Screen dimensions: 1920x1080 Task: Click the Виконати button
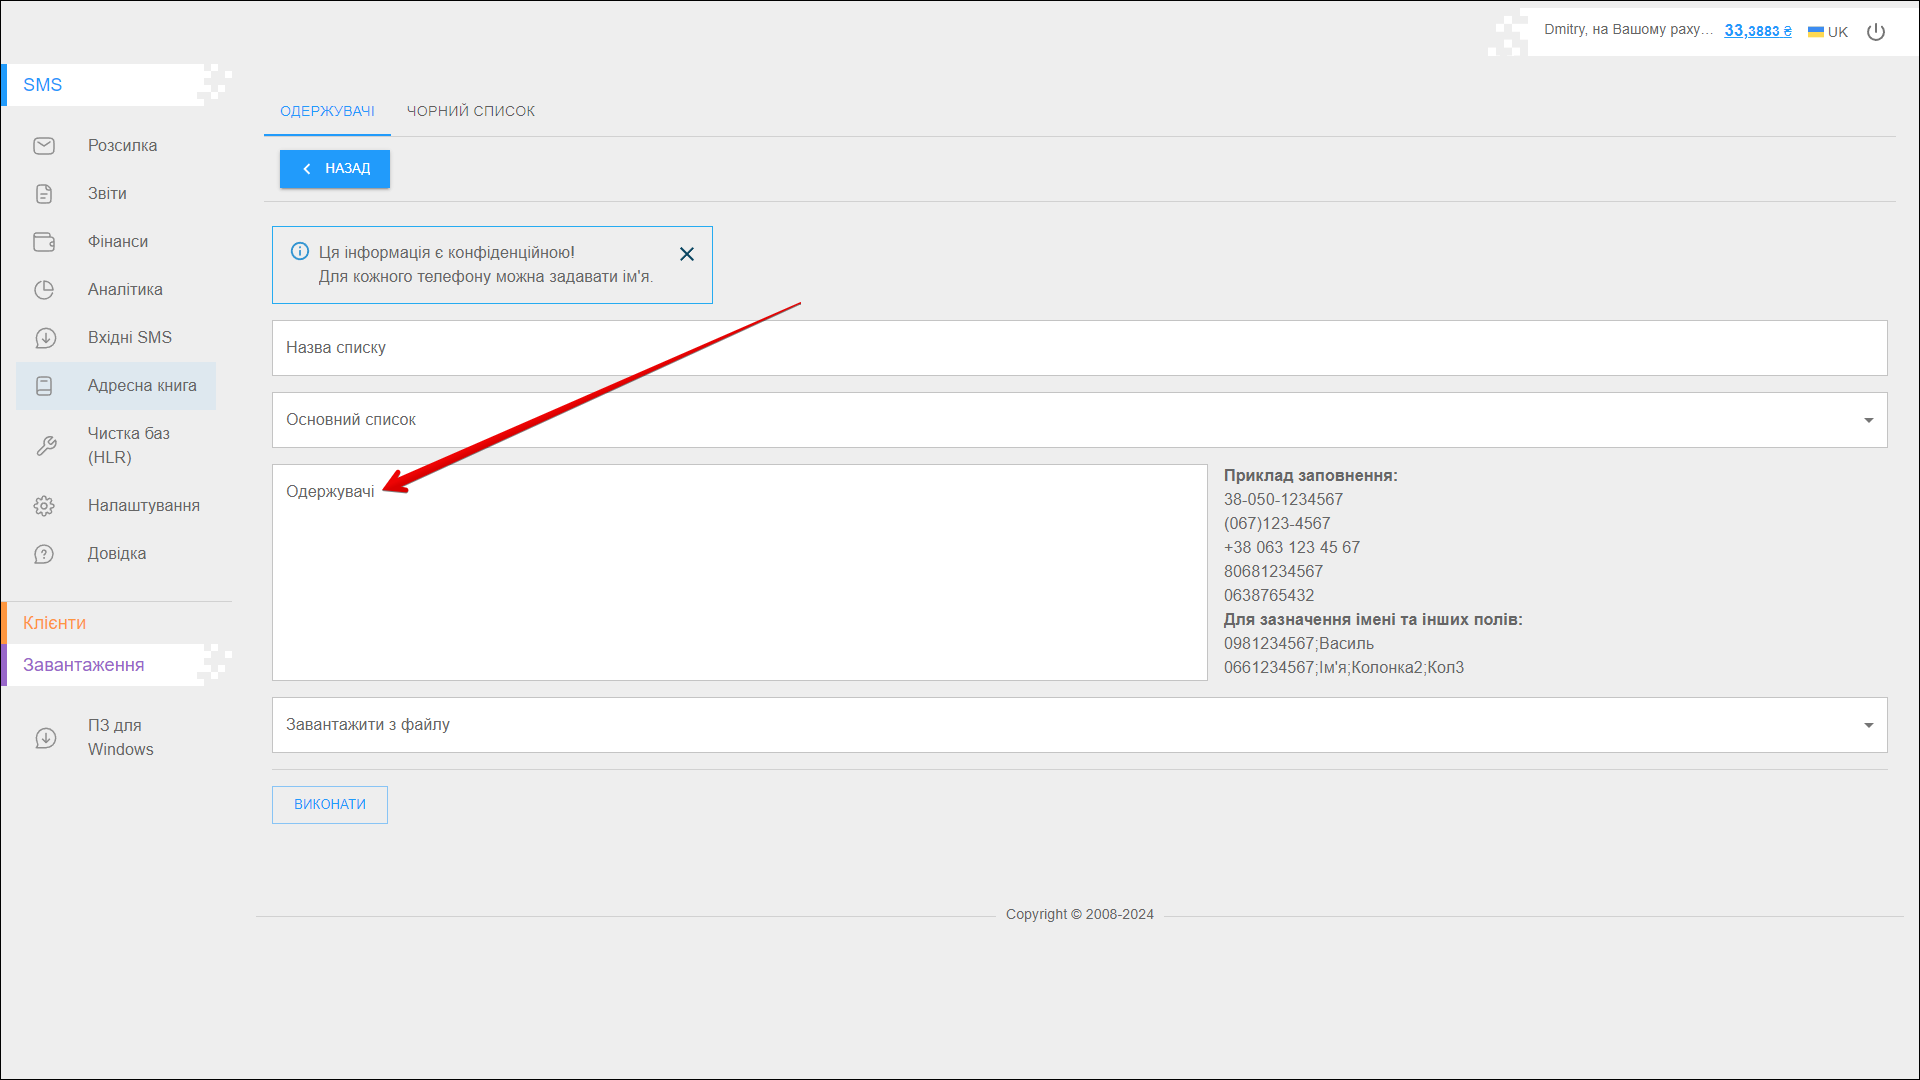pyautogui.click(x=330, y=805)
